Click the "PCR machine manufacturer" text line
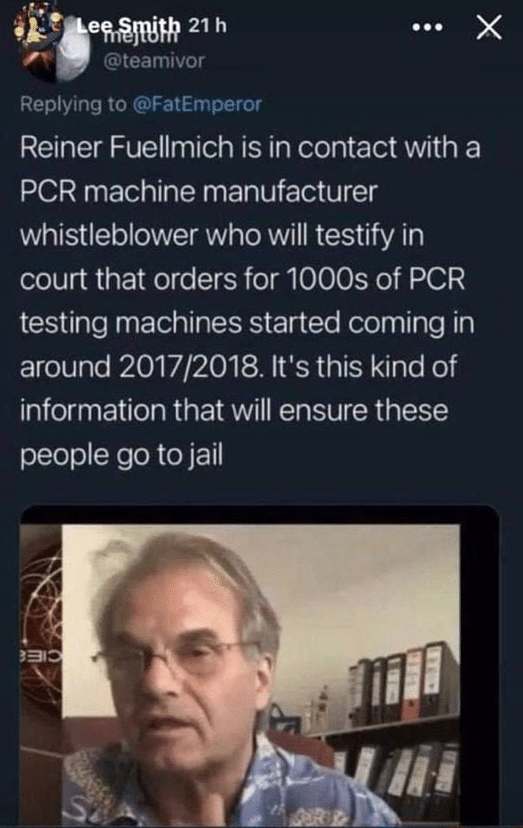523x828 pixels. [x=199, y=191]
